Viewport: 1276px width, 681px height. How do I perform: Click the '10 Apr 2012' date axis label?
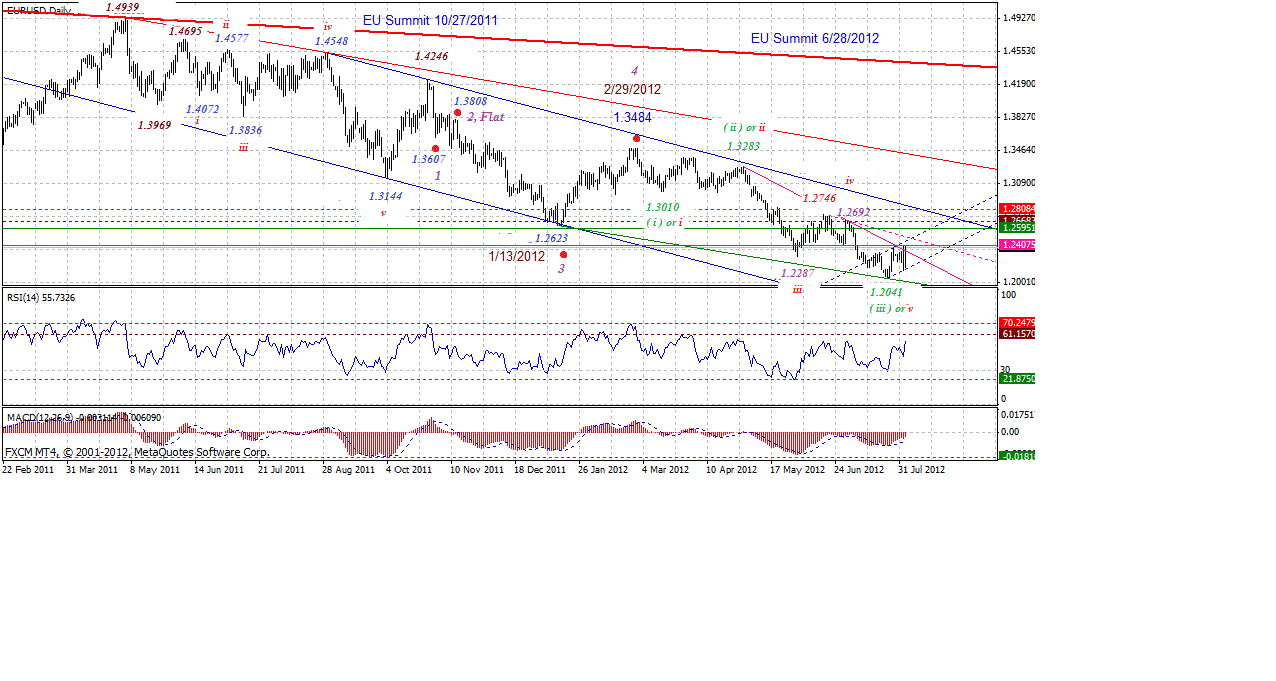tap(732, 468)
